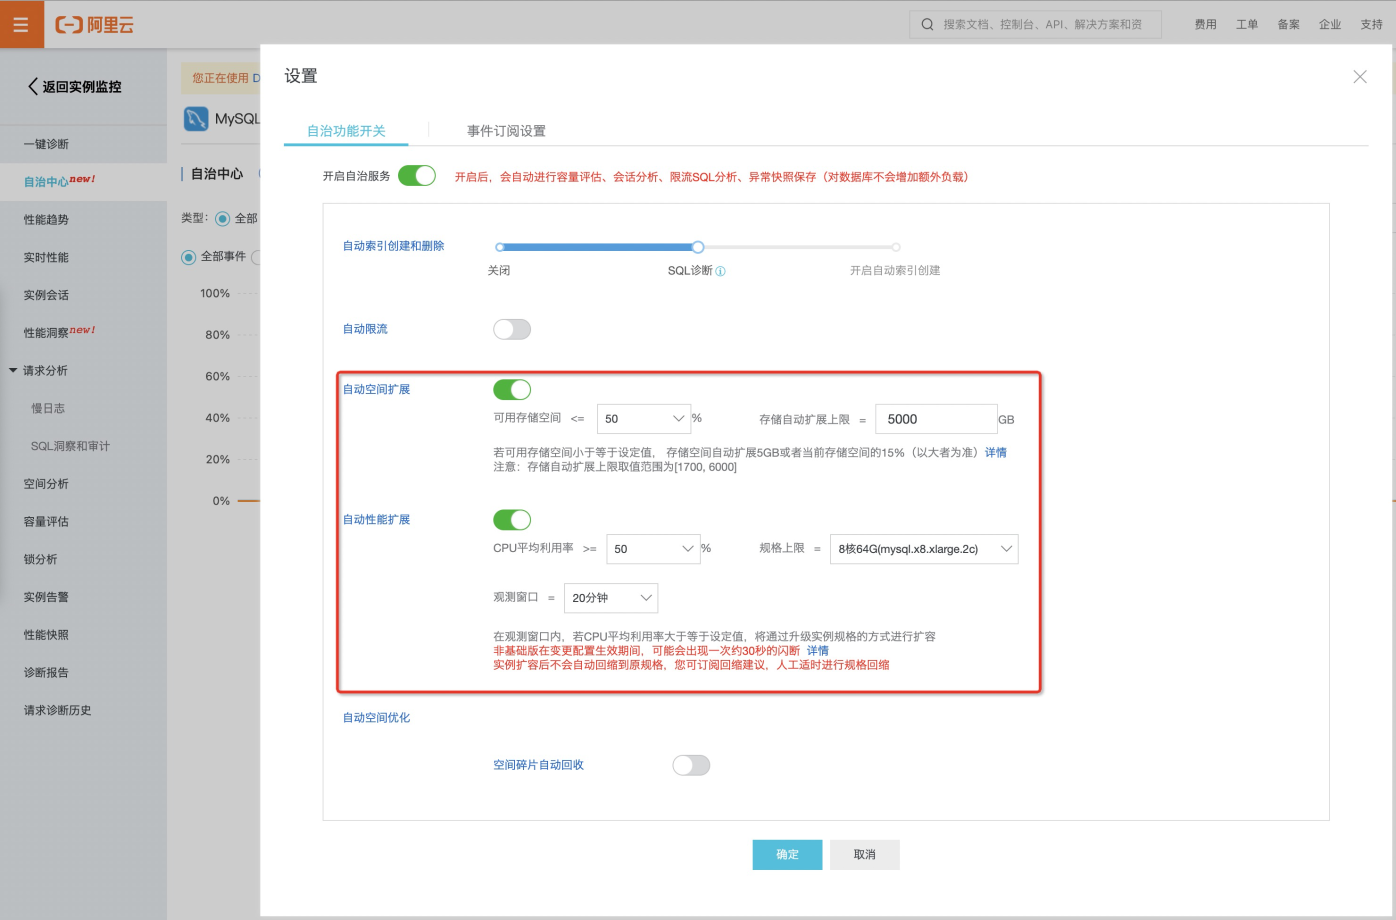Set index slider to 开启自动索引创建 point
This screenshot has width=1396, height=920.
point(896,247)
